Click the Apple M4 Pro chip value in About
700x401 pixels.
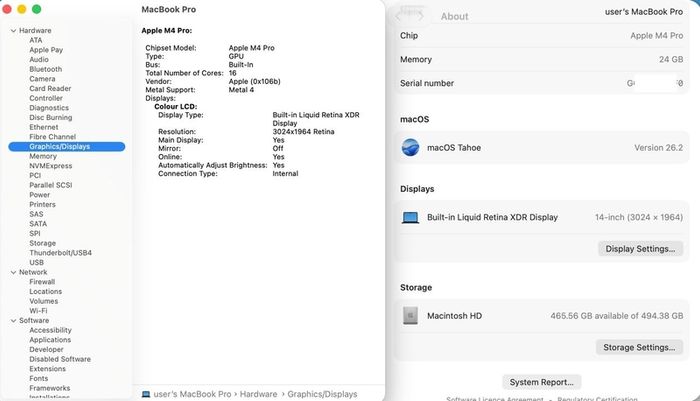tap(656, 36)
